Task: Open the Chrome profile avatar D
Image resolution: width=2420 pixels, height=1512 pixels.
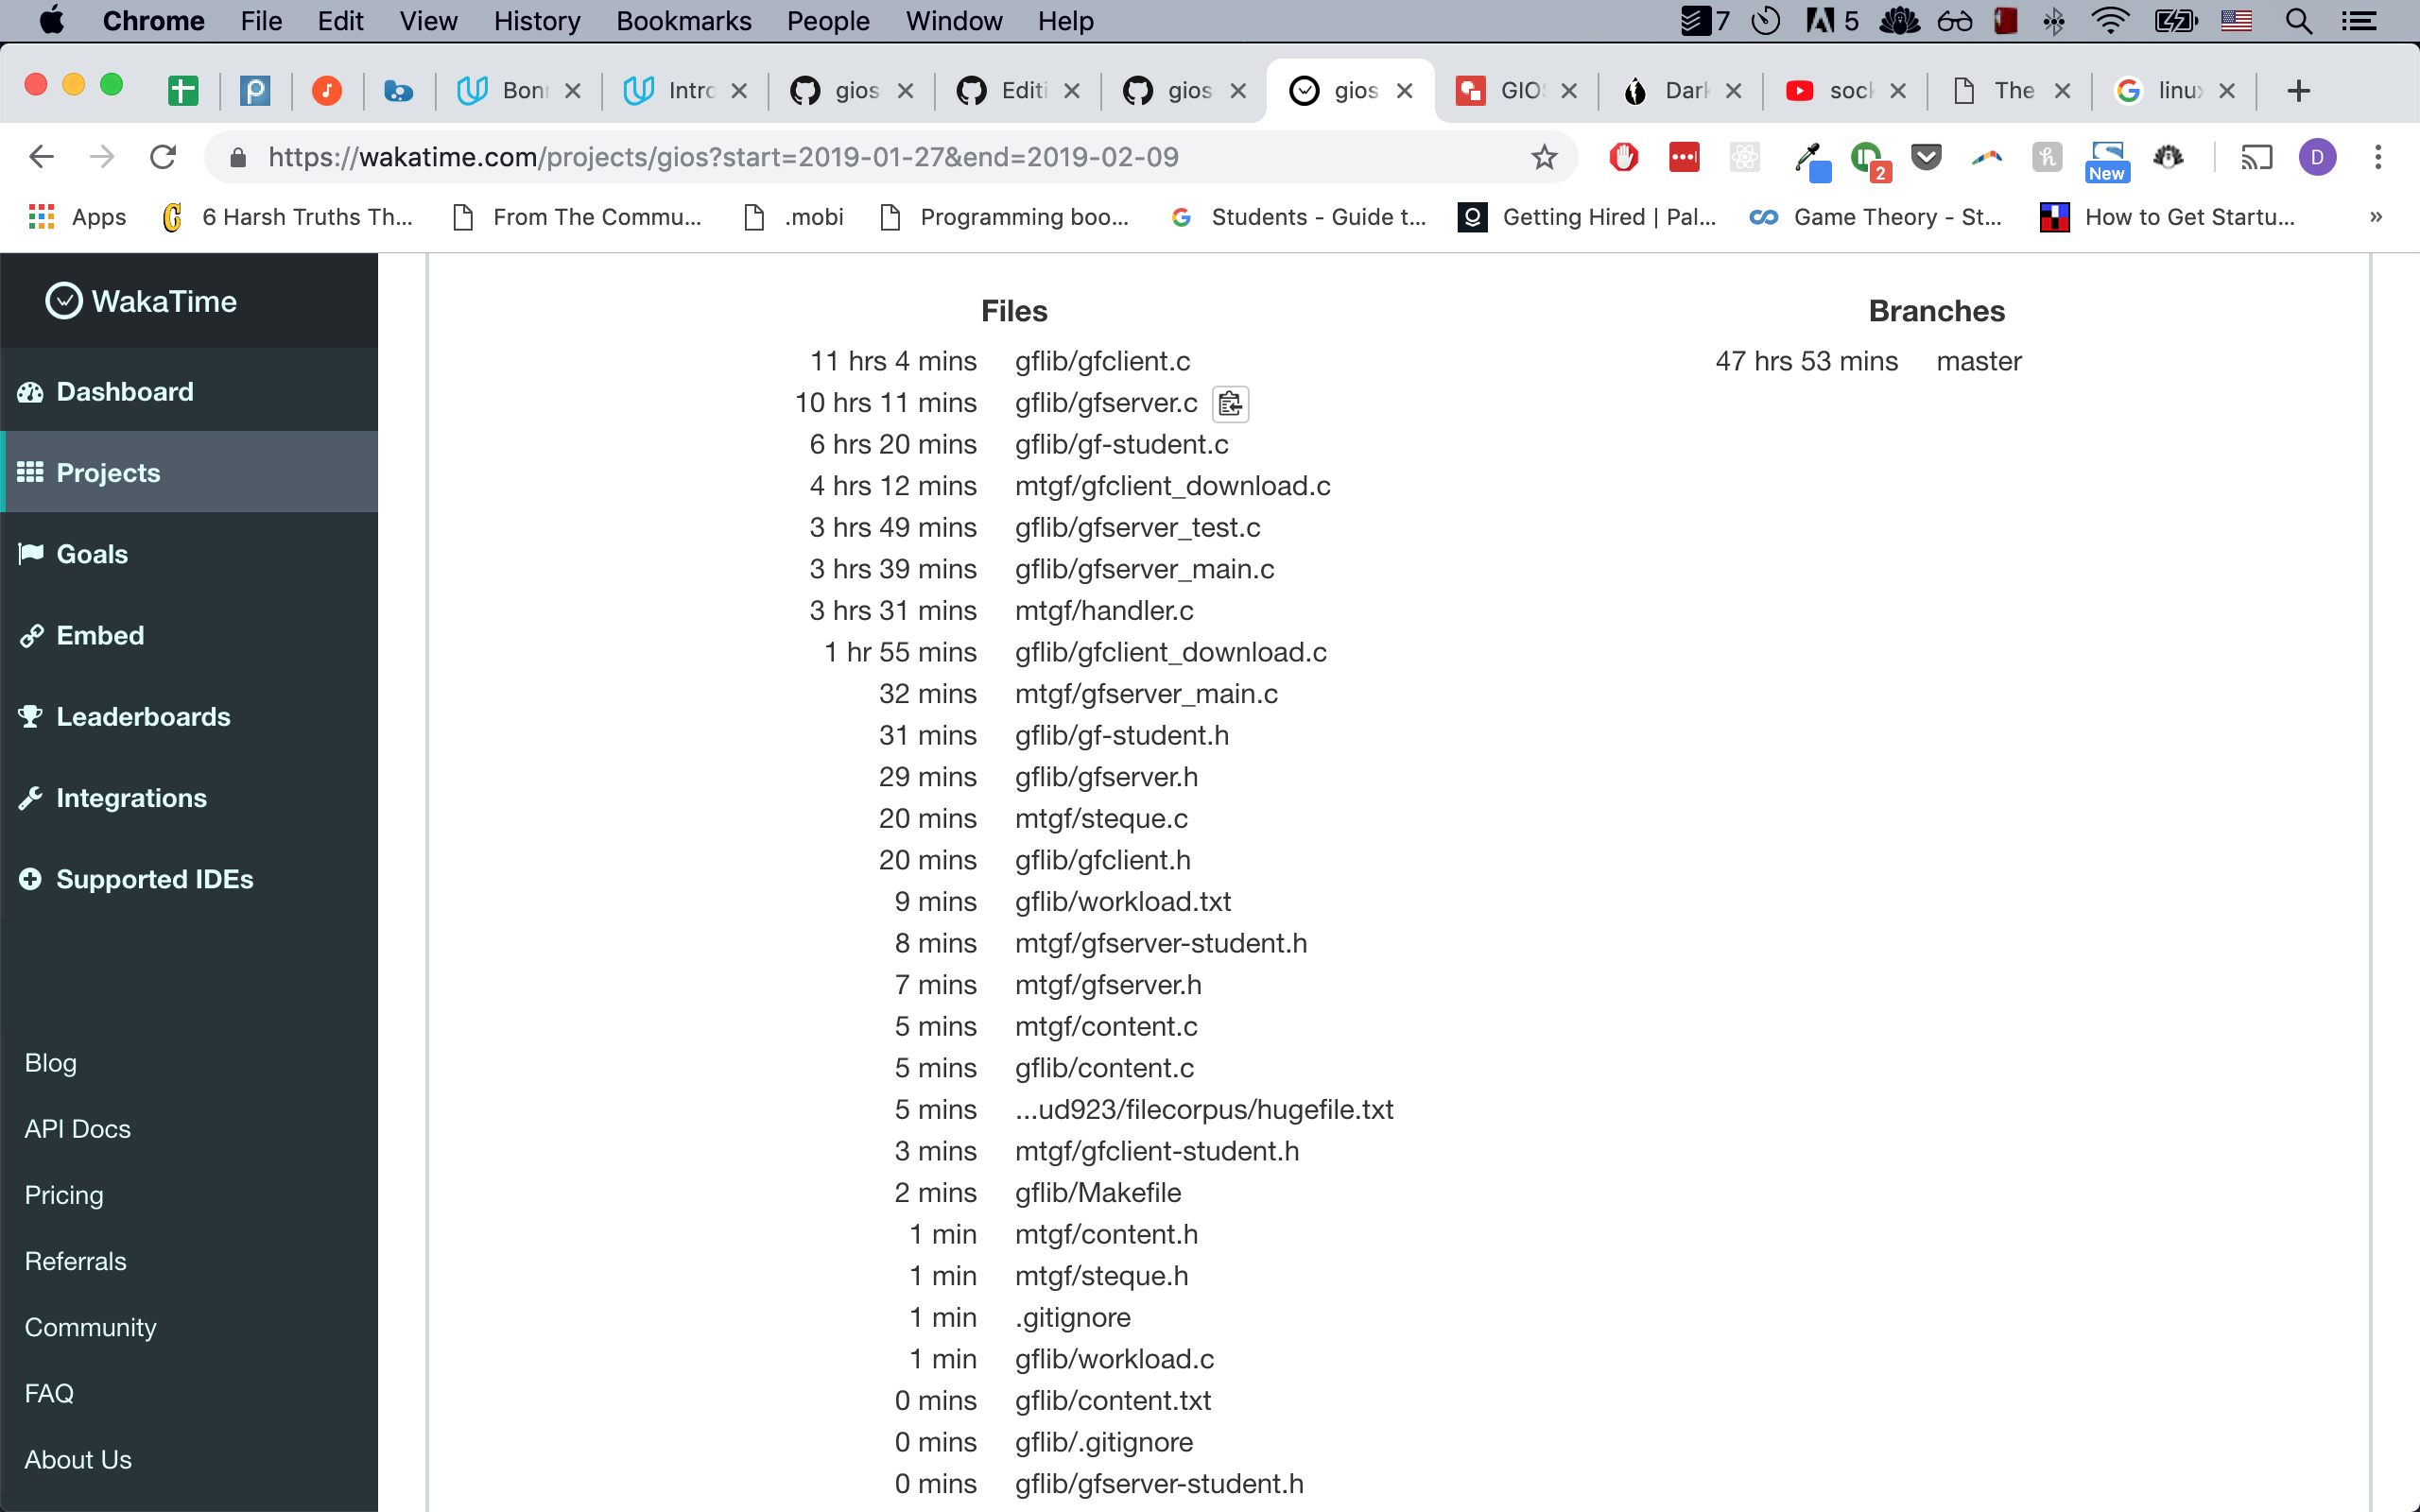Action: coord(2317,157)
